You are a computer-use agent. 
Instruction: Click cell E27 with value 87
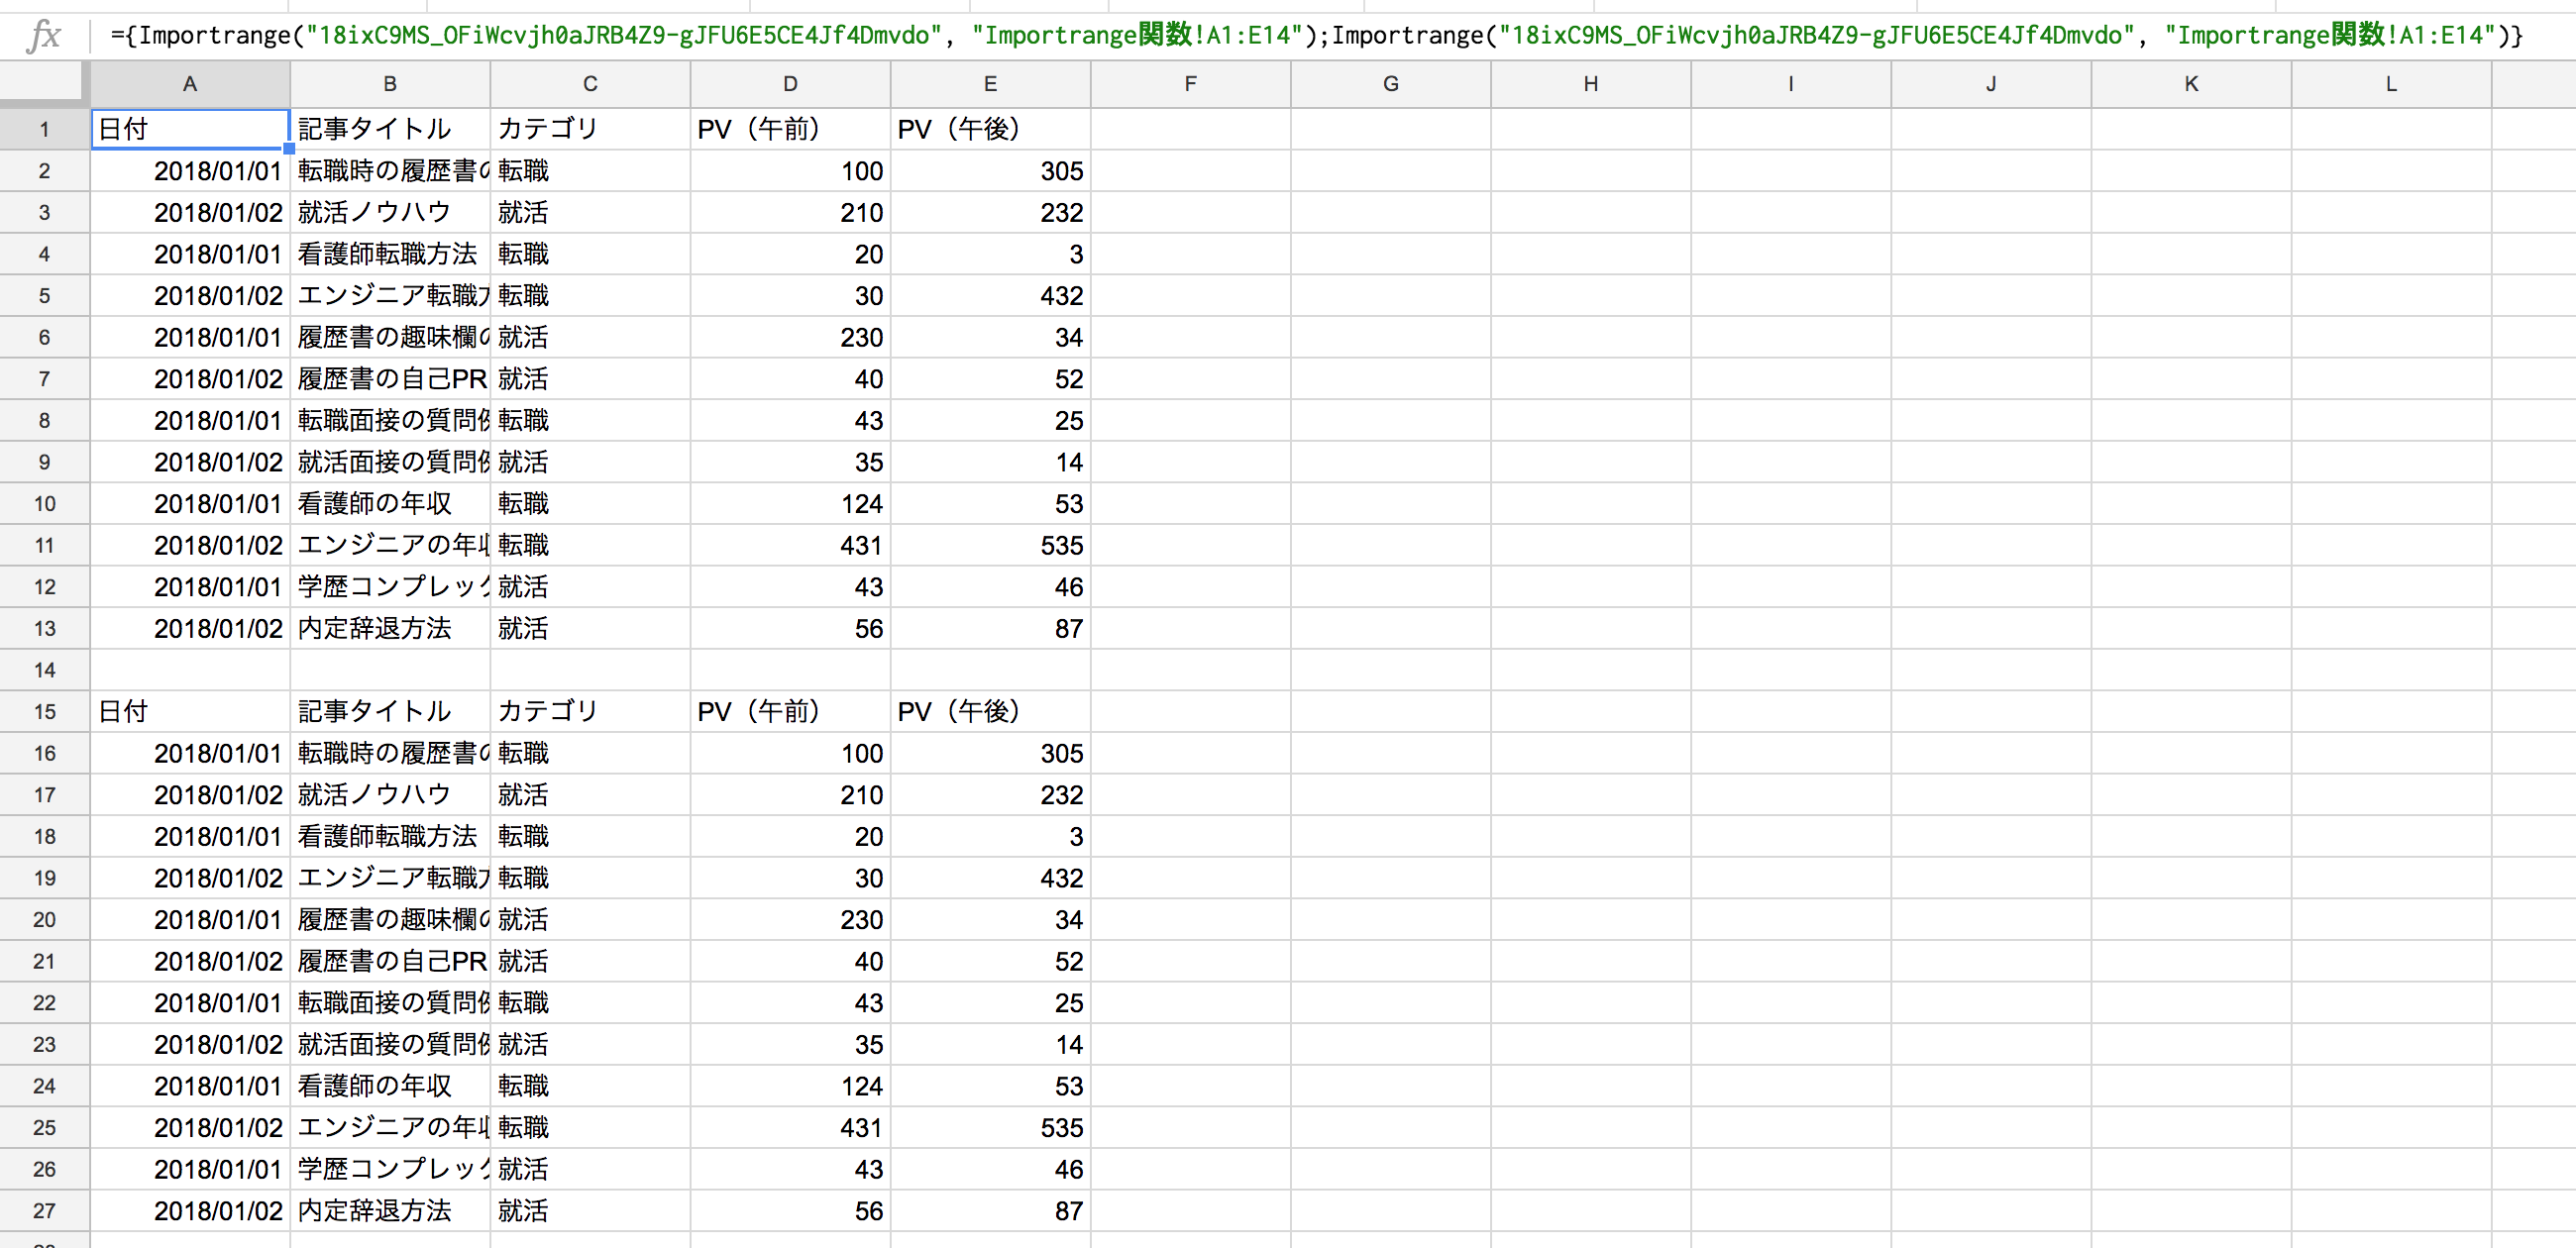coord(990,1211)
